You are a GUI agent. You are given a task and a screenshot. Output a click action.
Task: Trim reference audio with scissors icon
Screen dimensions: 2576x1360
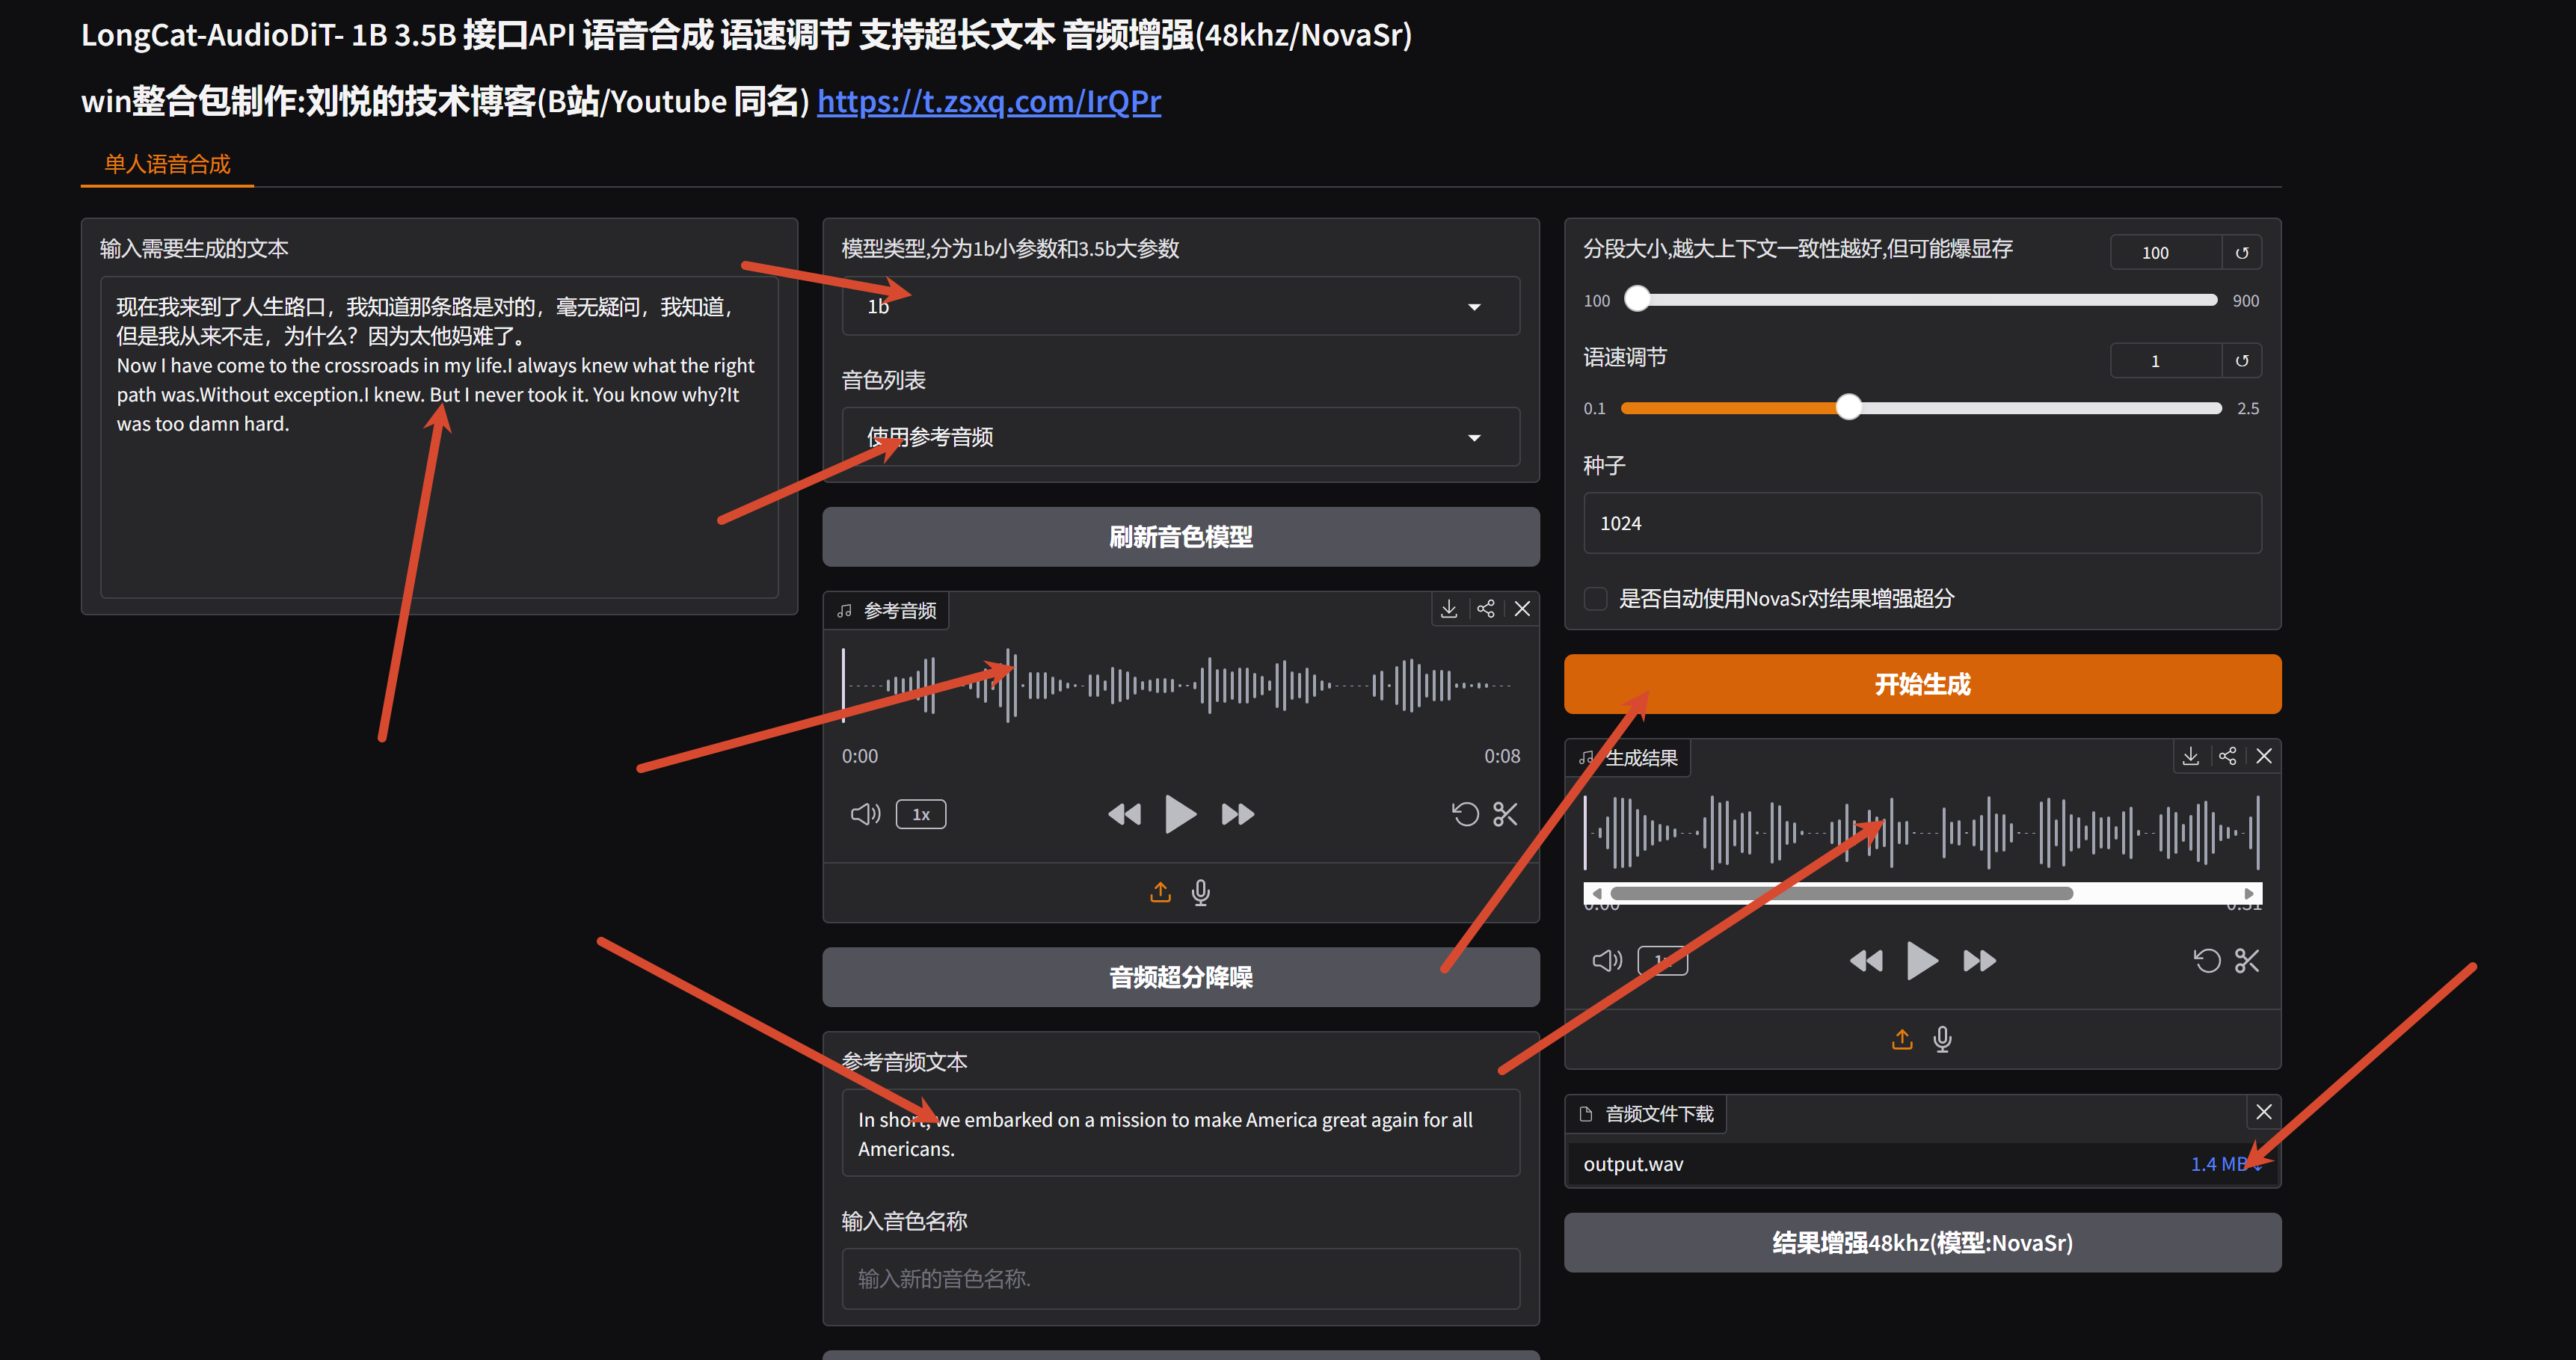coord(1505,814)
